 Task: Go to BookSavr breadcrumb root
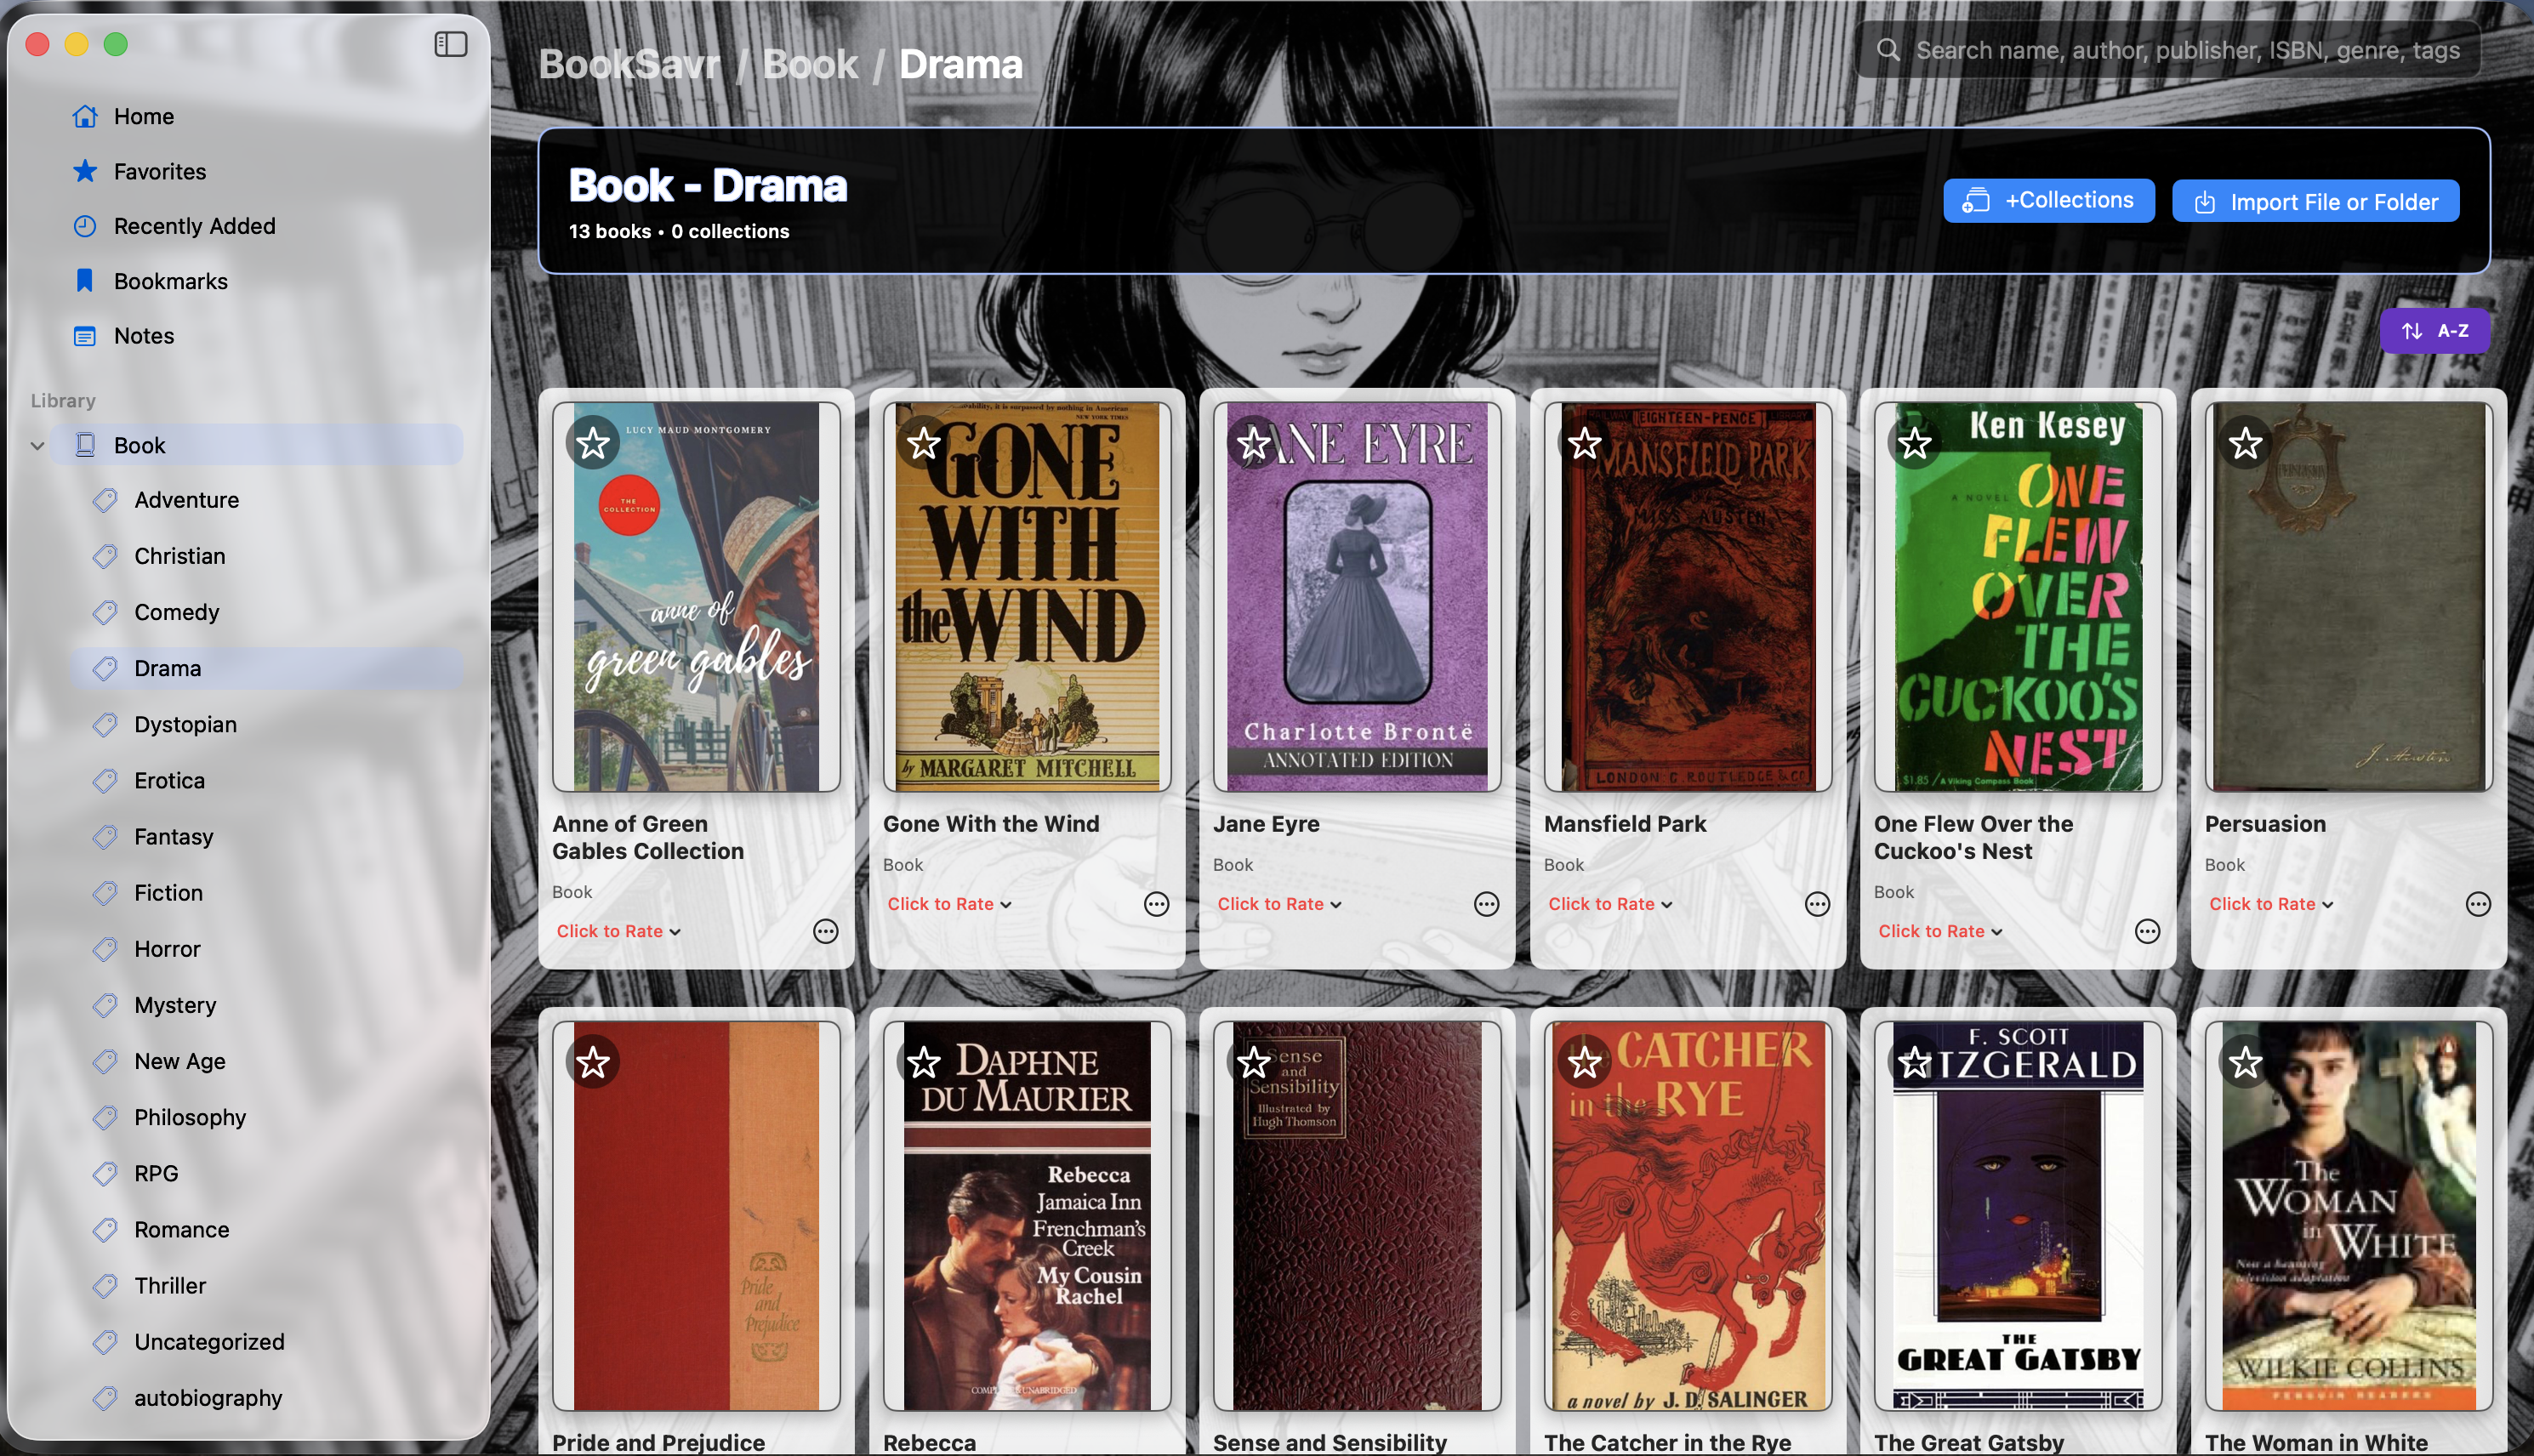[x=629, y=64]
